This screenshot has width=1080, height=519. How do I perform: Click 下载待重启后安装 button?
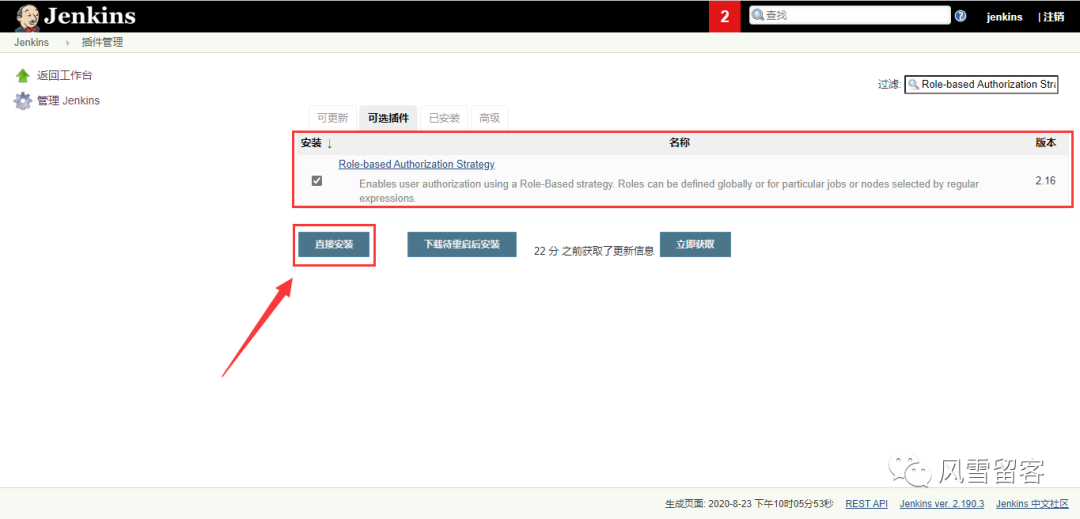click(461, 244)
